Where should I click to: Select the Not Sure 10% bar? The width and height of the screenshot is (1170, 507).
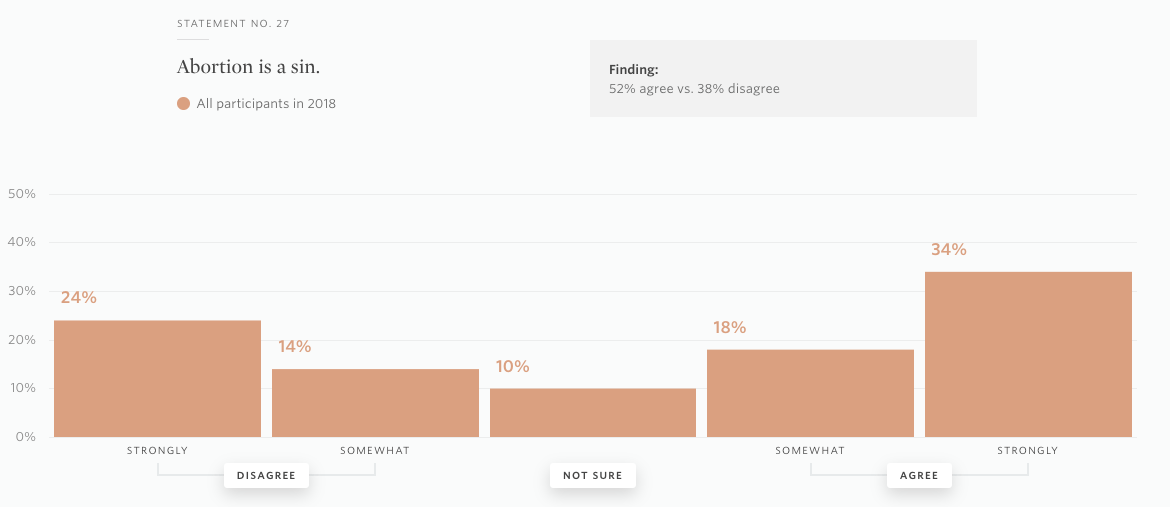tap(593, 413)
